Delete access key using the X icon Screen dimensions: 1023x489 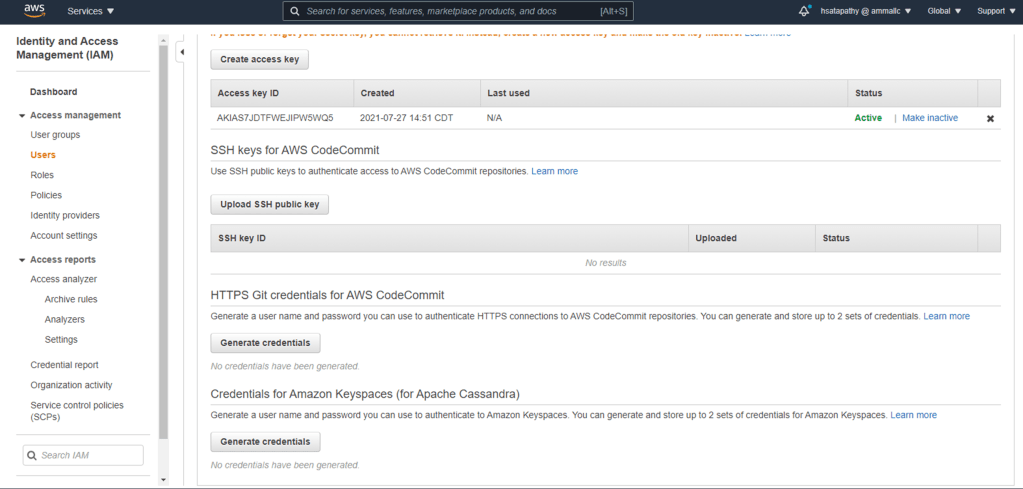[x=990, y=118]
